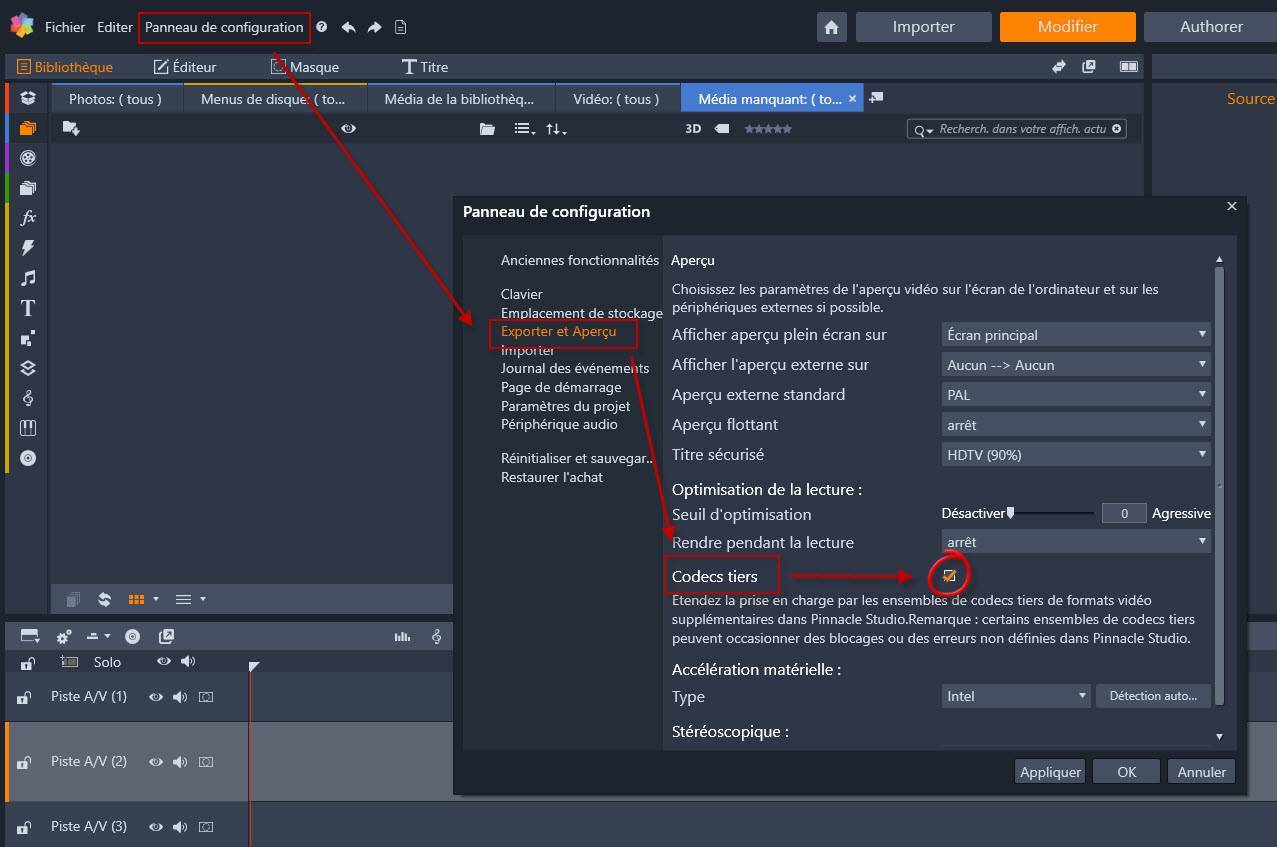This screenshot has width=1277, height=847.
Task: Select the Title T sidebar icon
Action: (x=28, y=308)
